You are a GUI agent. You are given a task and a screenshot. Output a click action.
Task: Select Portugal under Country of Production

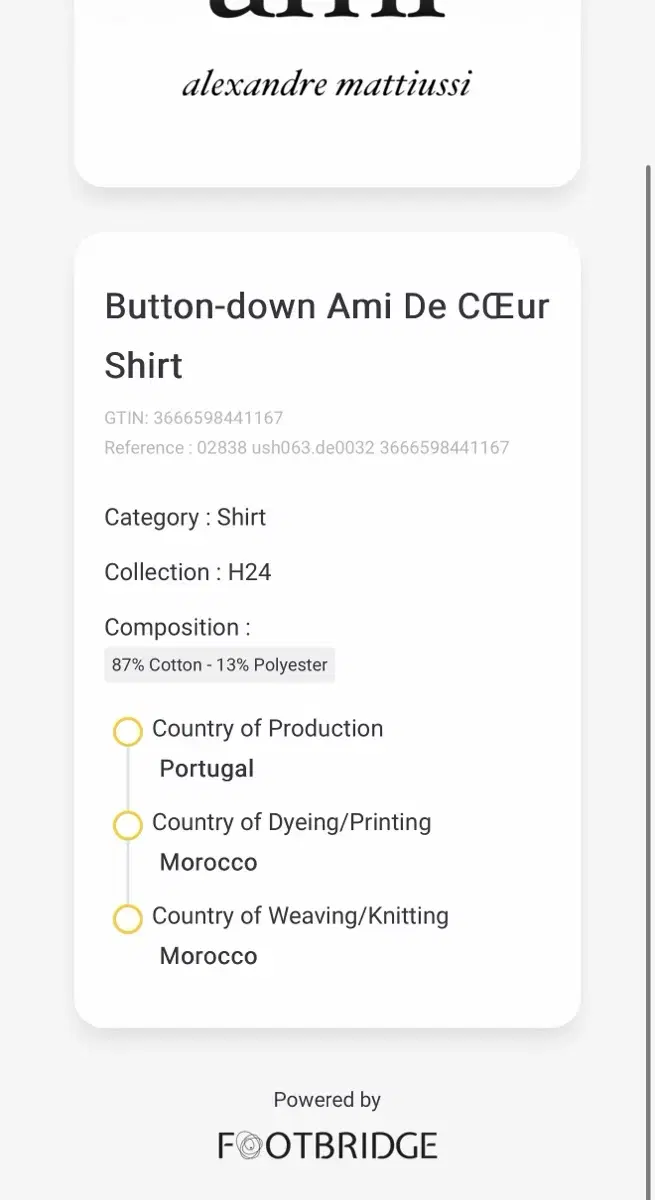[x=207, y=769]
